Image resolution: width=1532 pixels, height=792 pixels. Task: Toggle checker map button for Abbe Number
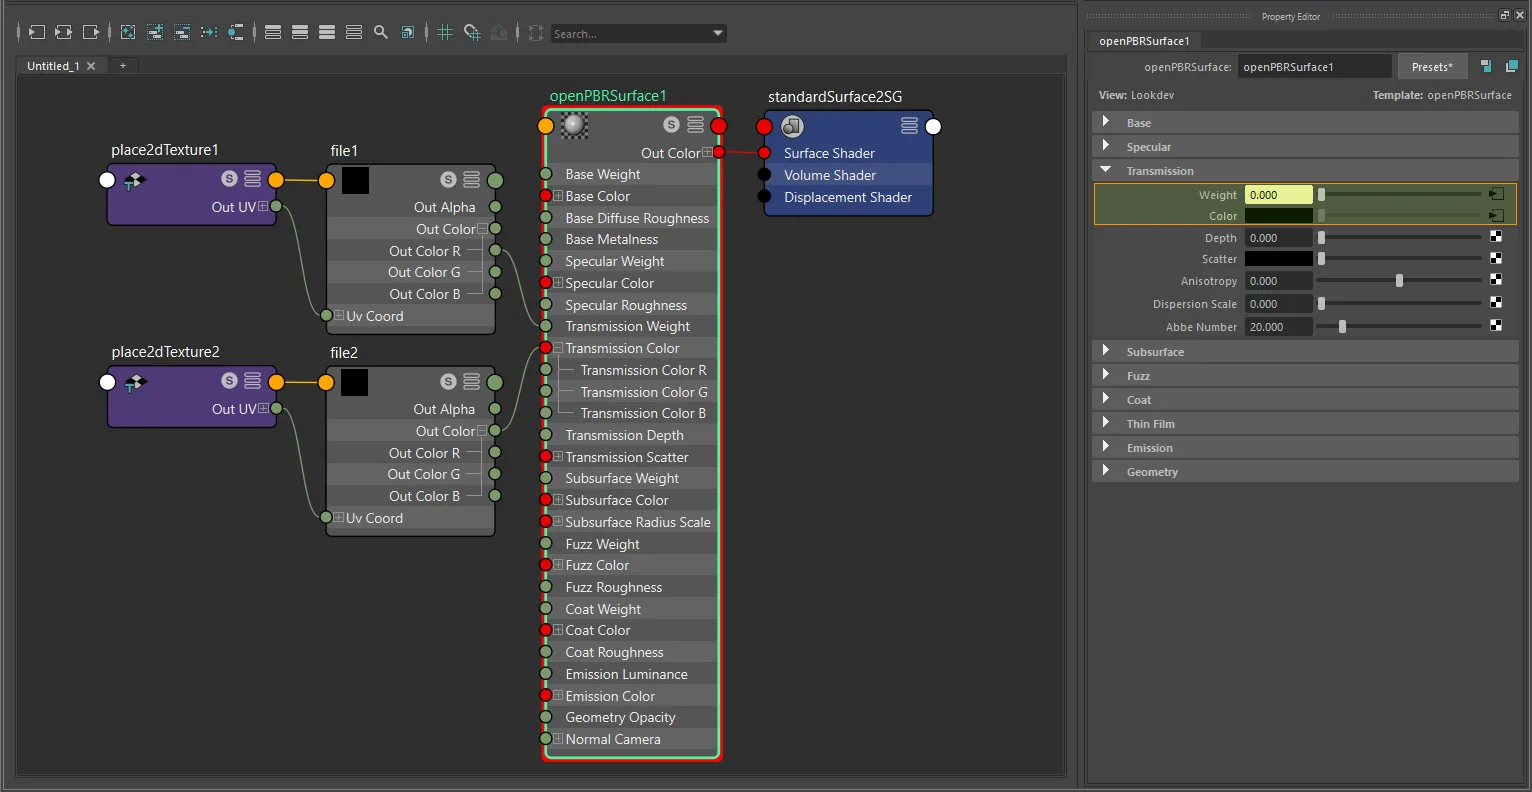click(x=1496, y=326)
